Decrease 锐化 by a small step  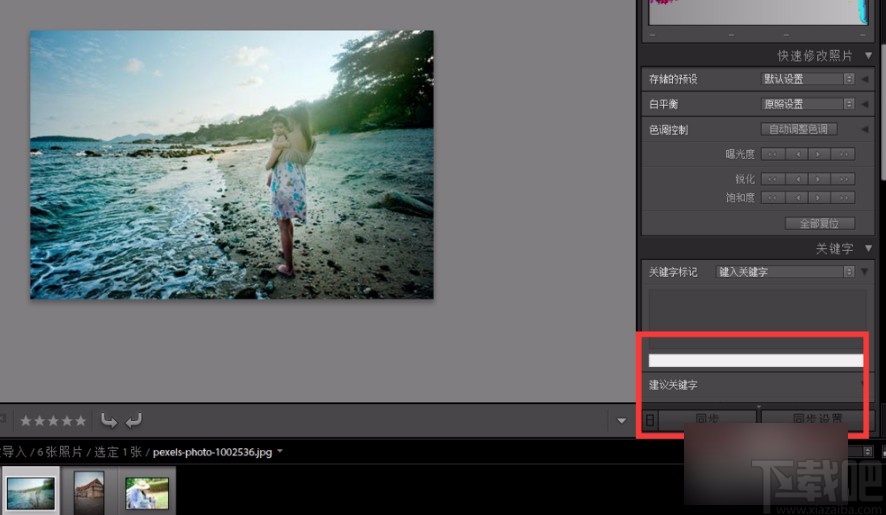[x=797, y=179]
